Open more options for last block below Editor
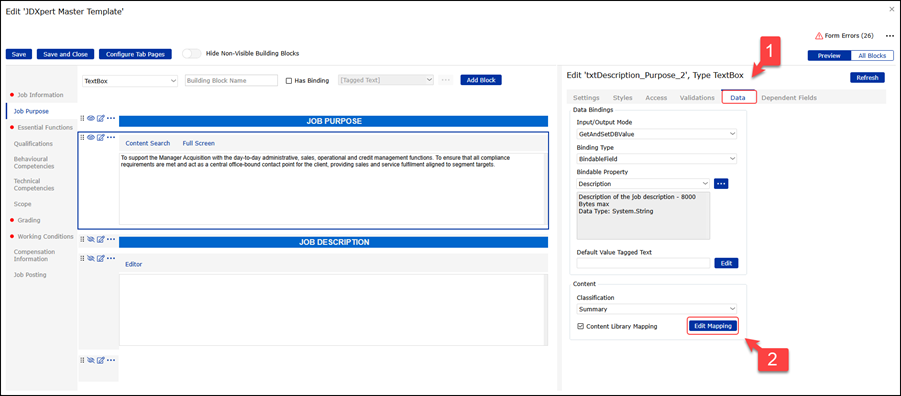Image resolution: width=901 pixels, height=396 pixels. tap(111, 360)
